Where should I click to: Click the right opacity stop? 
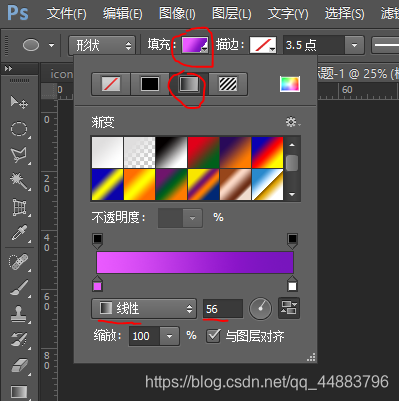[x=292, y=241]
